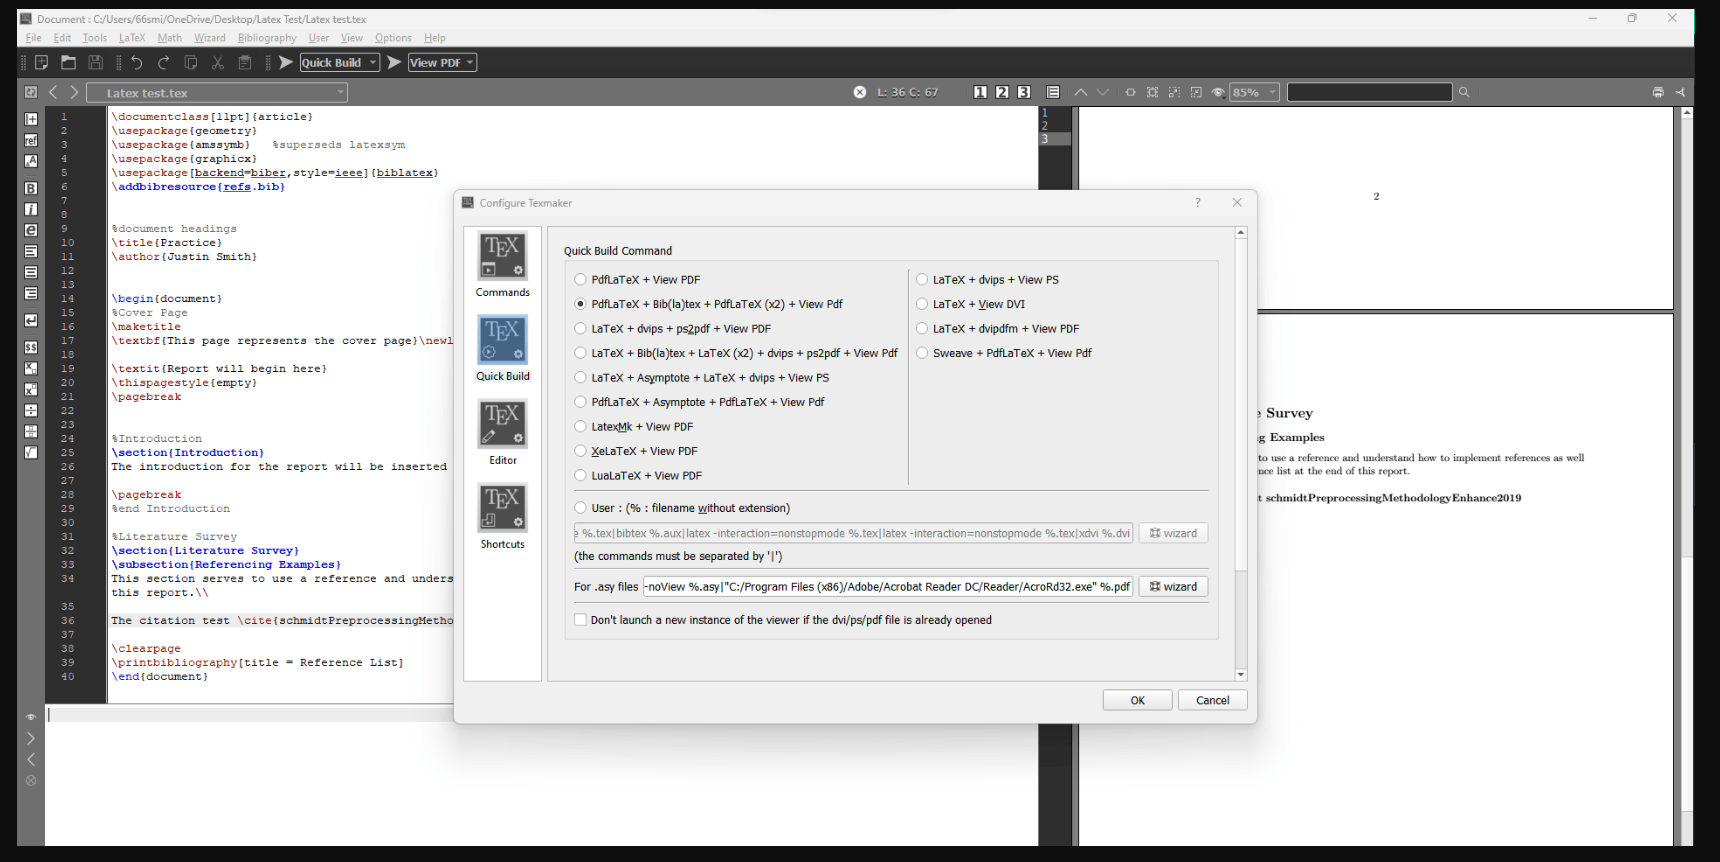The image size is (1720, 862).
Task: Open the File menu
Action: pyautogui.click(x=33, y=38)
